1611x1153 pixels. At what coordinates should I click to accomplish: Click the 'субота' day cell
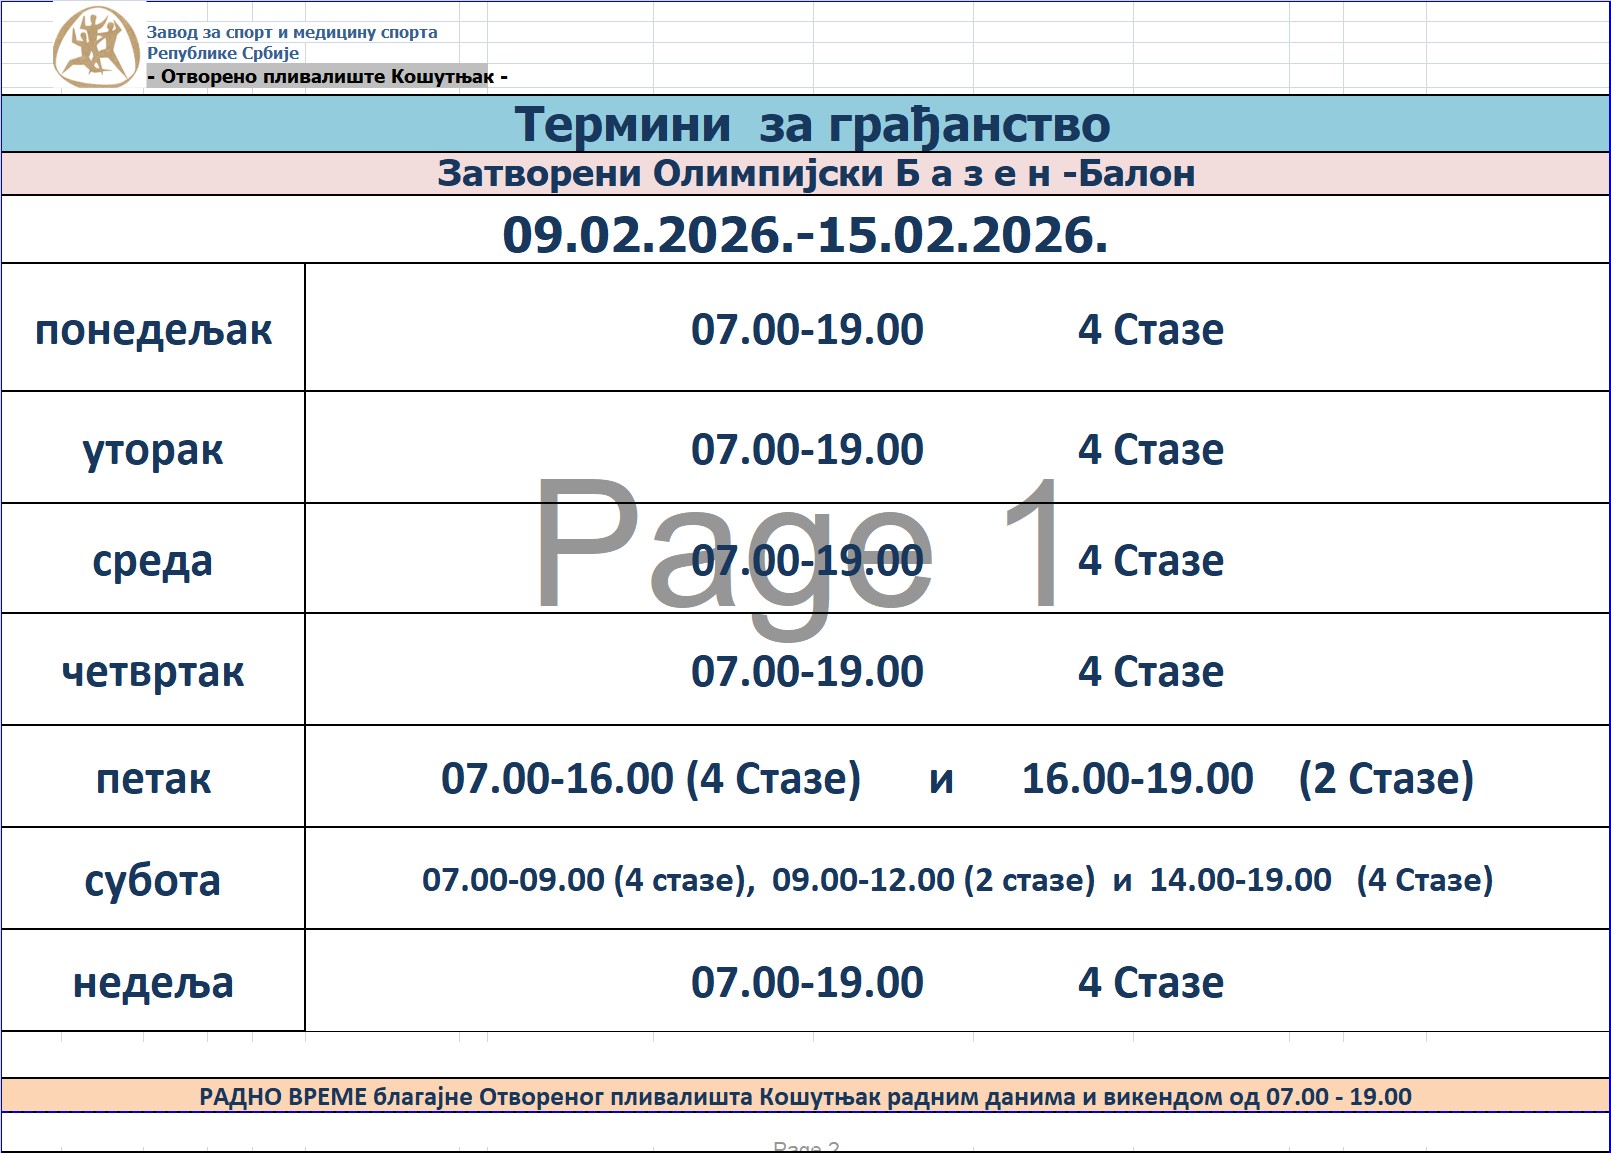coord(153,880)
